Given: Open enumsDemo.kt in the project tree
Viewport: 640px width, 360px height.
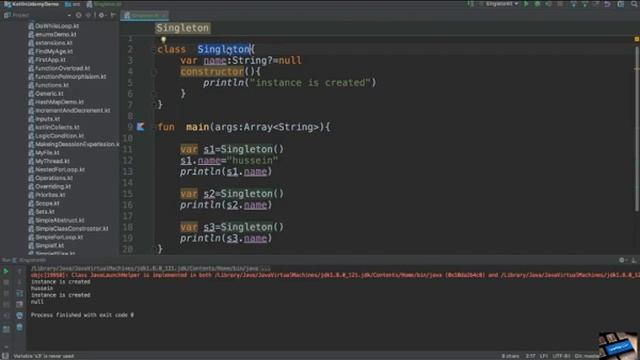Looking at the screenshot, I should tap(52, 34).
